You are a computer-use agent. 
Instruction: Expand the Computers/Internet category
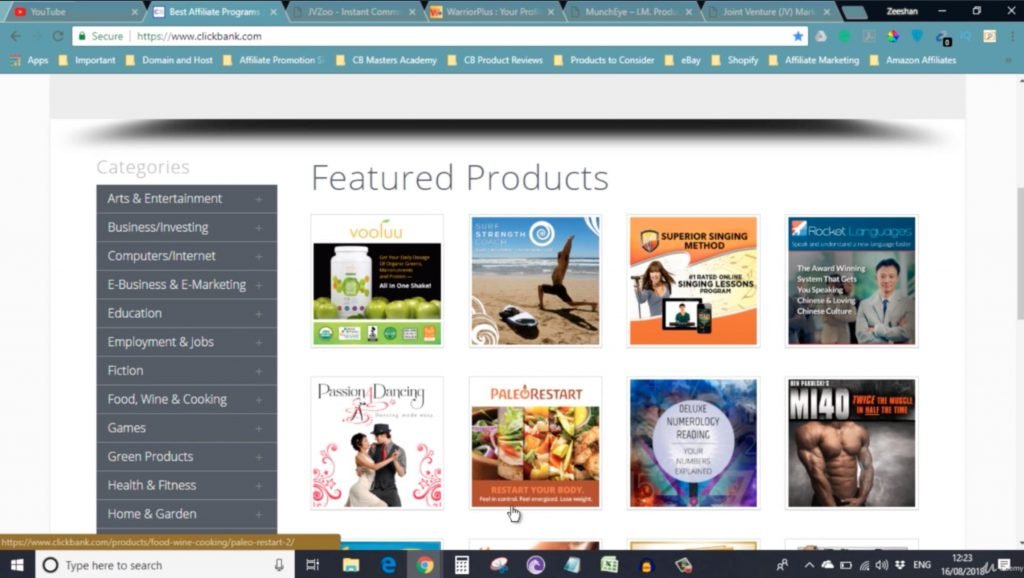click(x=259, y=257)
